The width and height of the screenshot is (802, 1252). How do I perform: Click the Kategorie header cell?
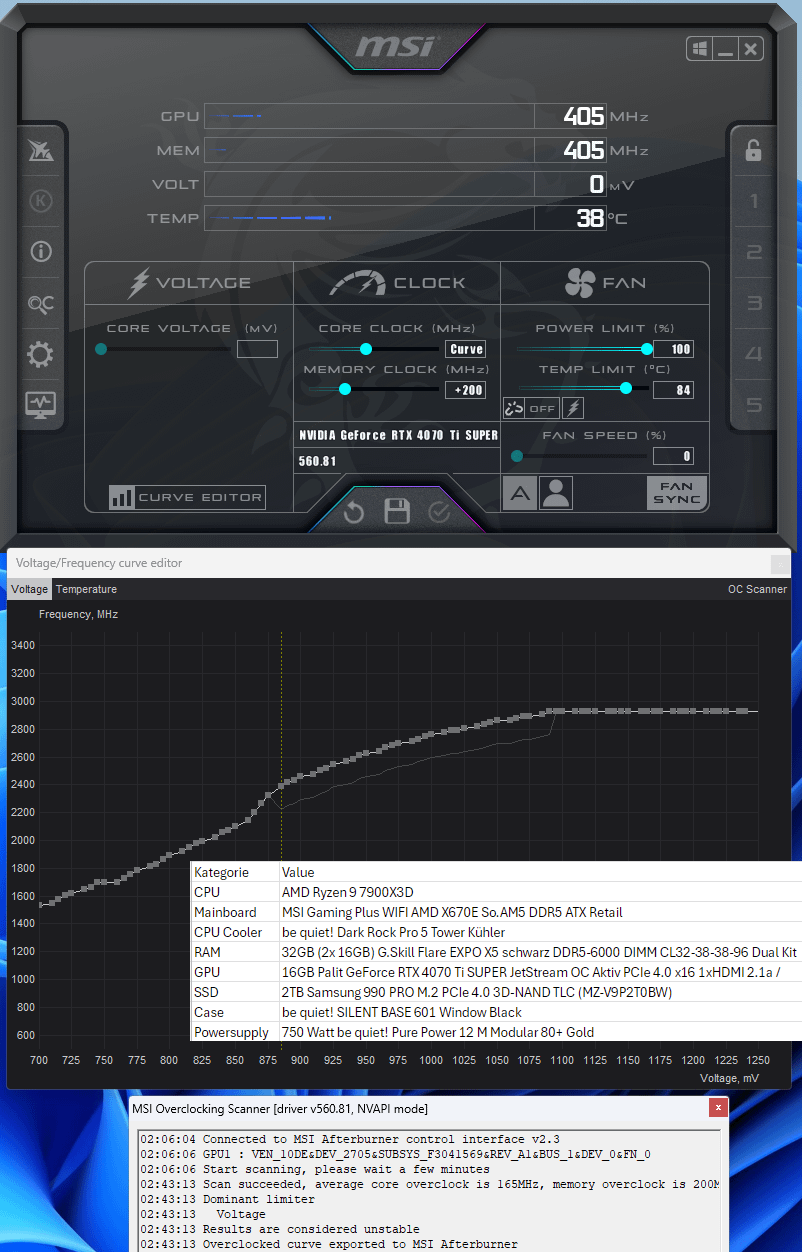tap(234, 872)
